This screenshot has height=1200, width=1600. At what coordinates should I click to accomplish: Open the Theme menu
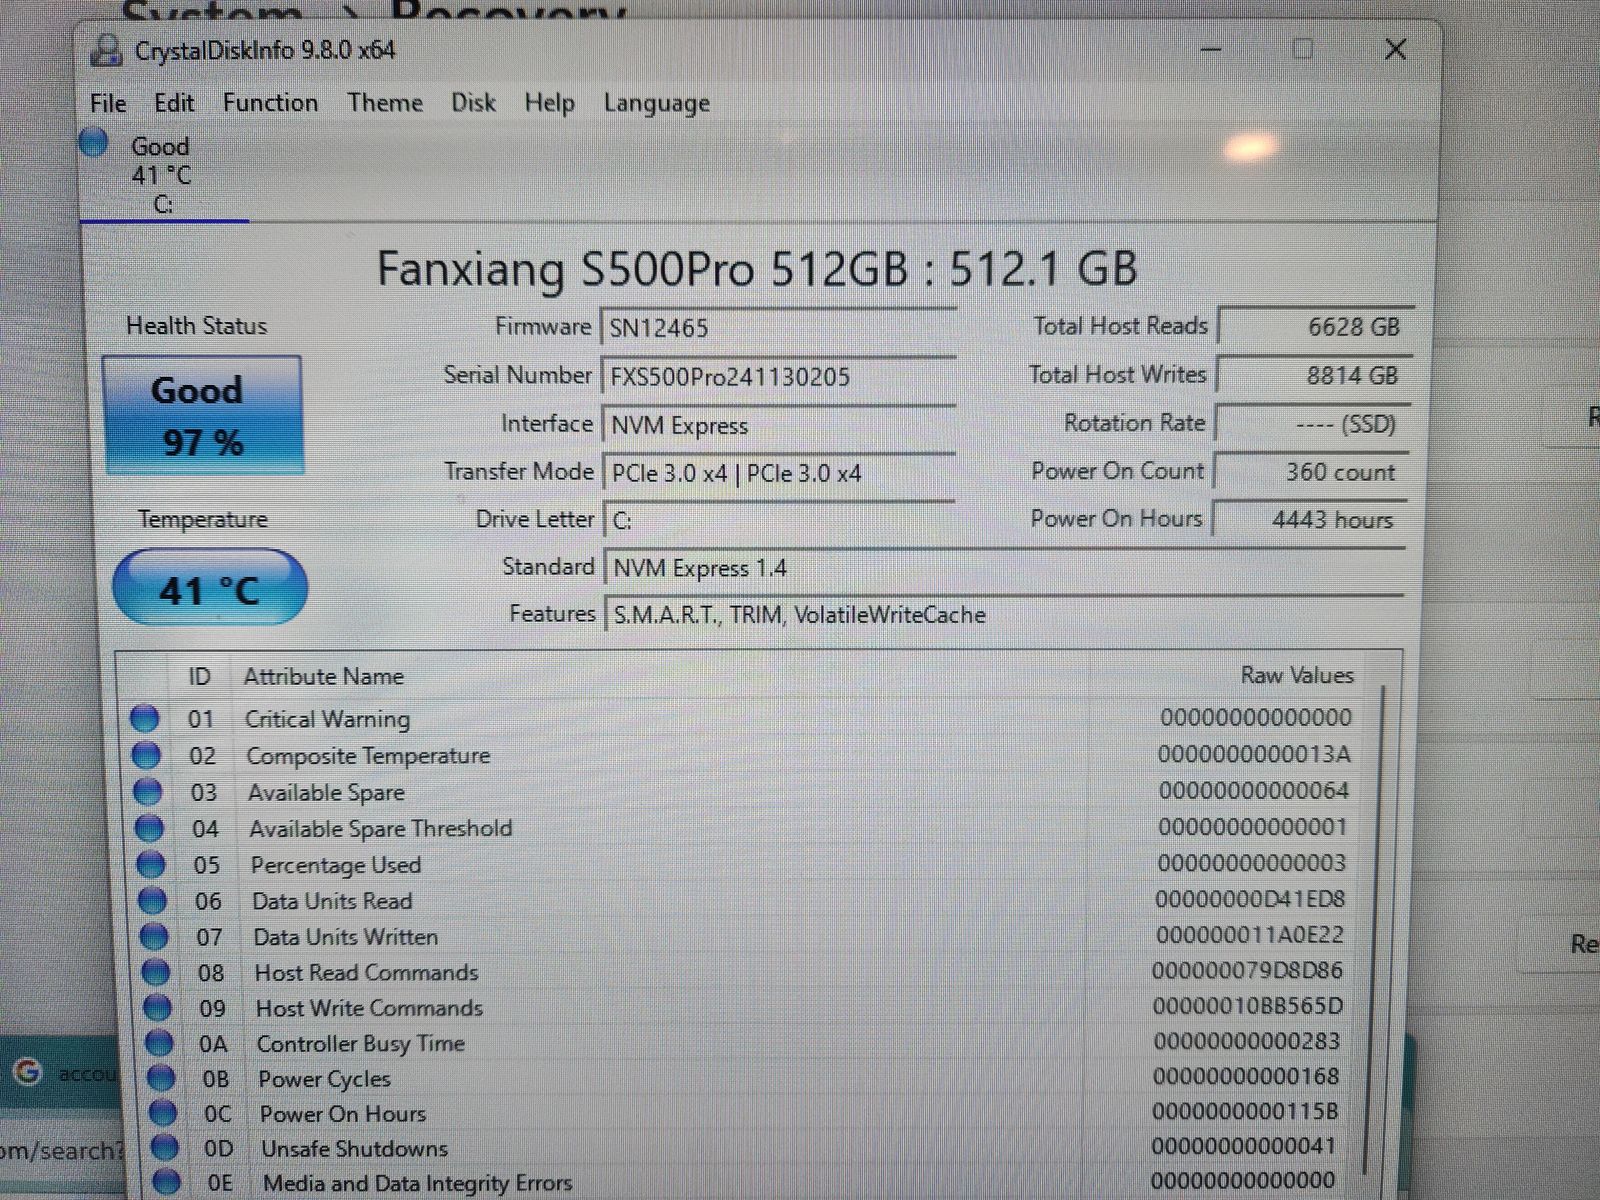385,103
